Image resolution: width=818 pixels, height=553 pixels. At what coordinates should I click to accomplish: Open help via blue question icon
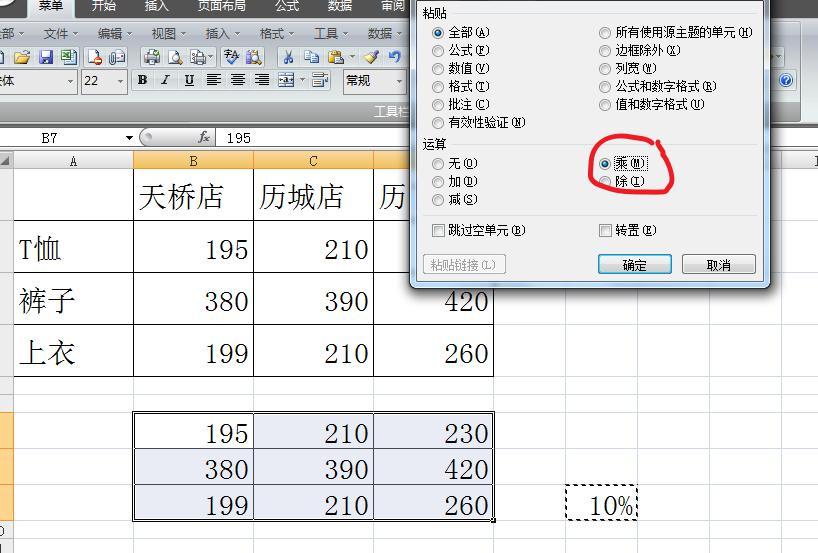786,80
